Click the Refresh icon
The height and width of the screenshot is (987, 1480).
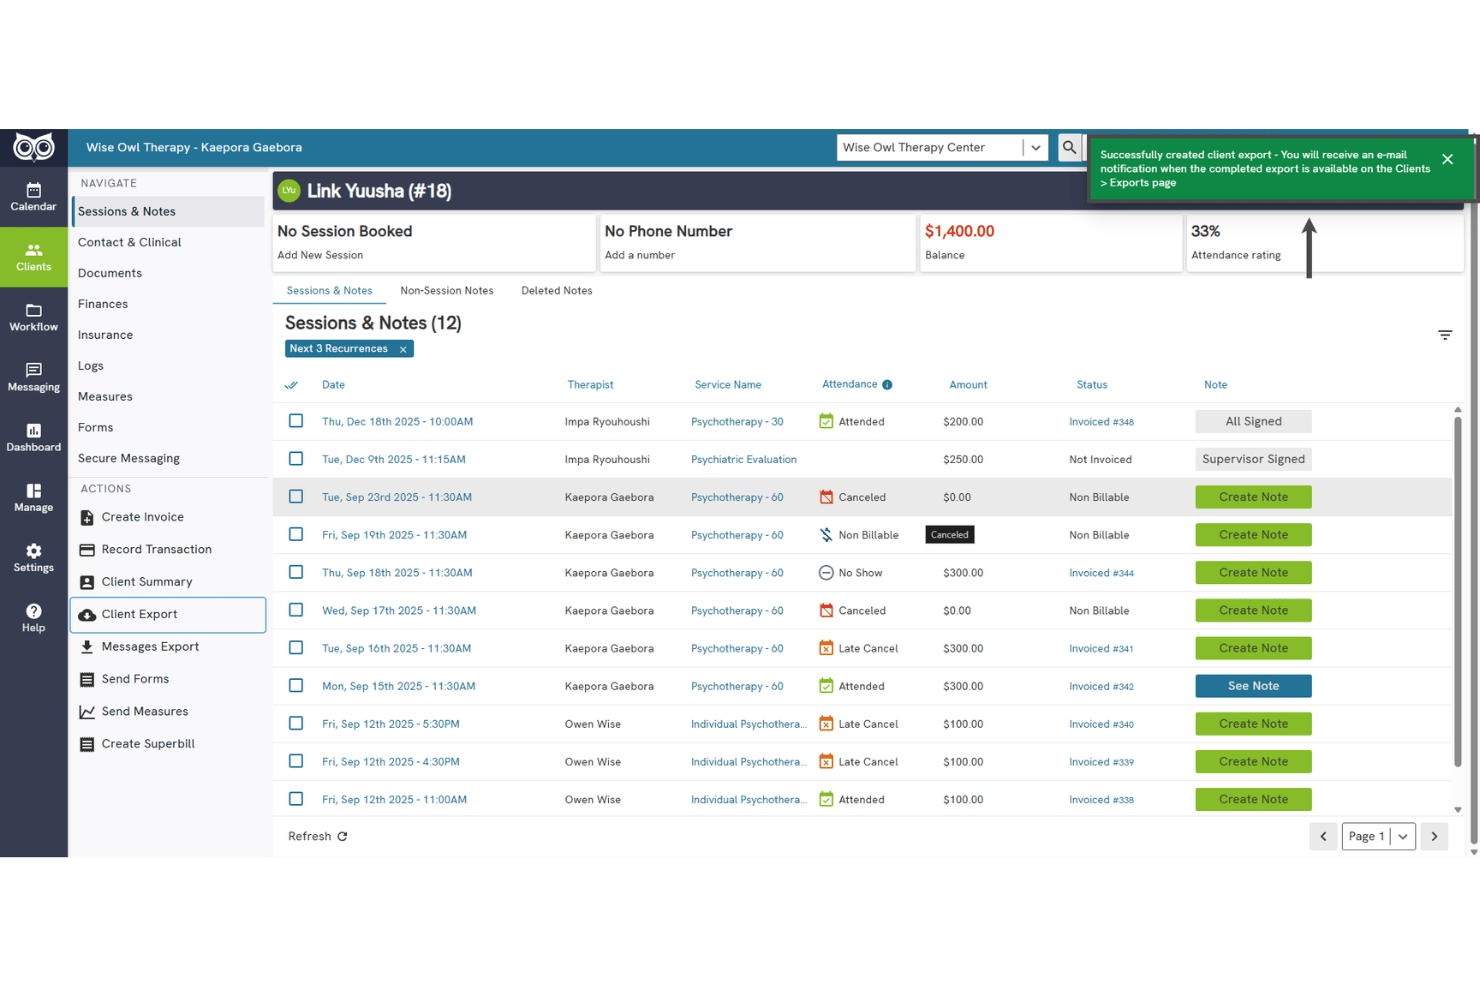(342, 836)
